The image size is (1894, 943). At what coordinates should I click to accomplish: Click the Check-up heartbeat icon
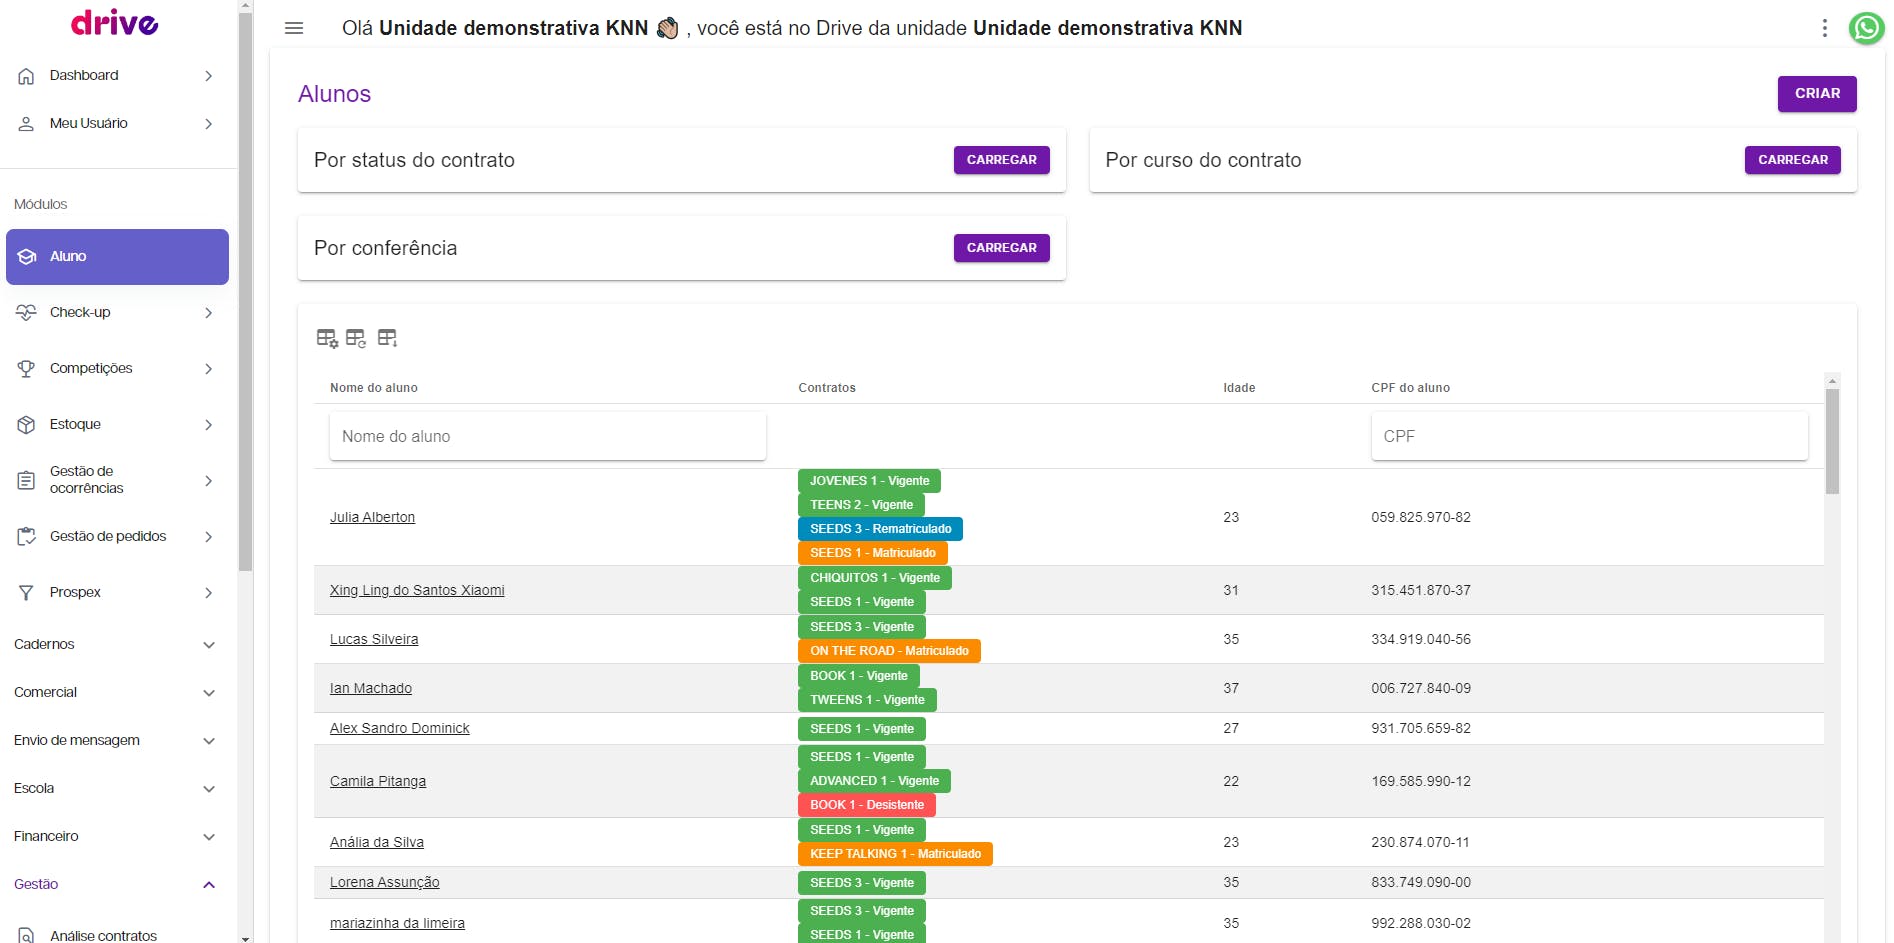click(x=27, y=313)
